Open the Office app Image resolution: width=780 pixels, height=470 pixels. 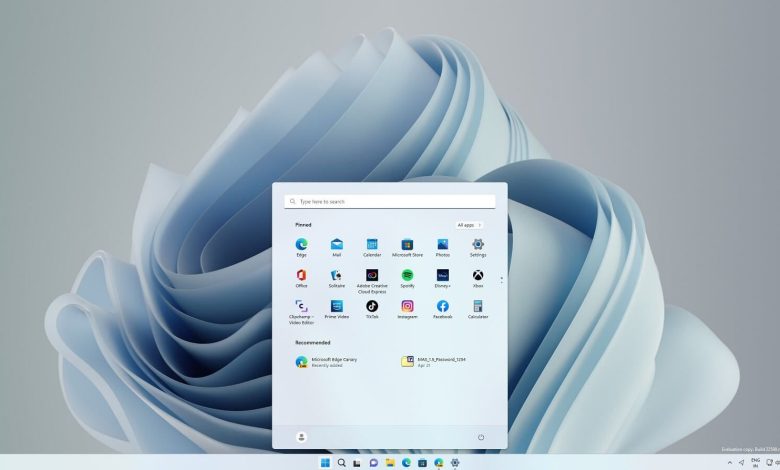pos(301,279)
